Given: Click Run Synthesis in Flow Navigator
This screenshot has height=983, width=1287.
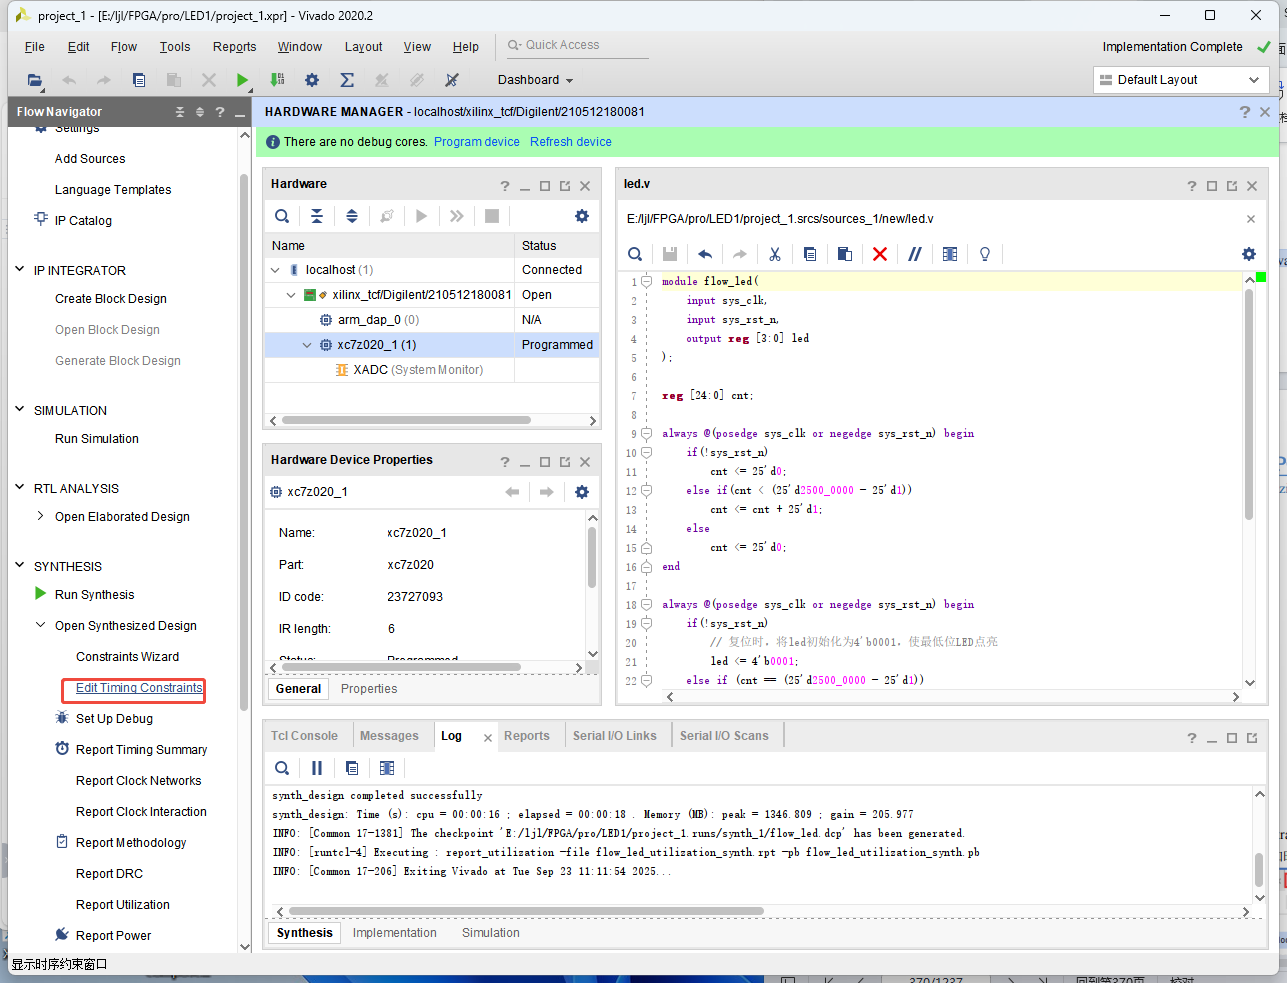Looking at the screenshot, I should pos(94,594).
